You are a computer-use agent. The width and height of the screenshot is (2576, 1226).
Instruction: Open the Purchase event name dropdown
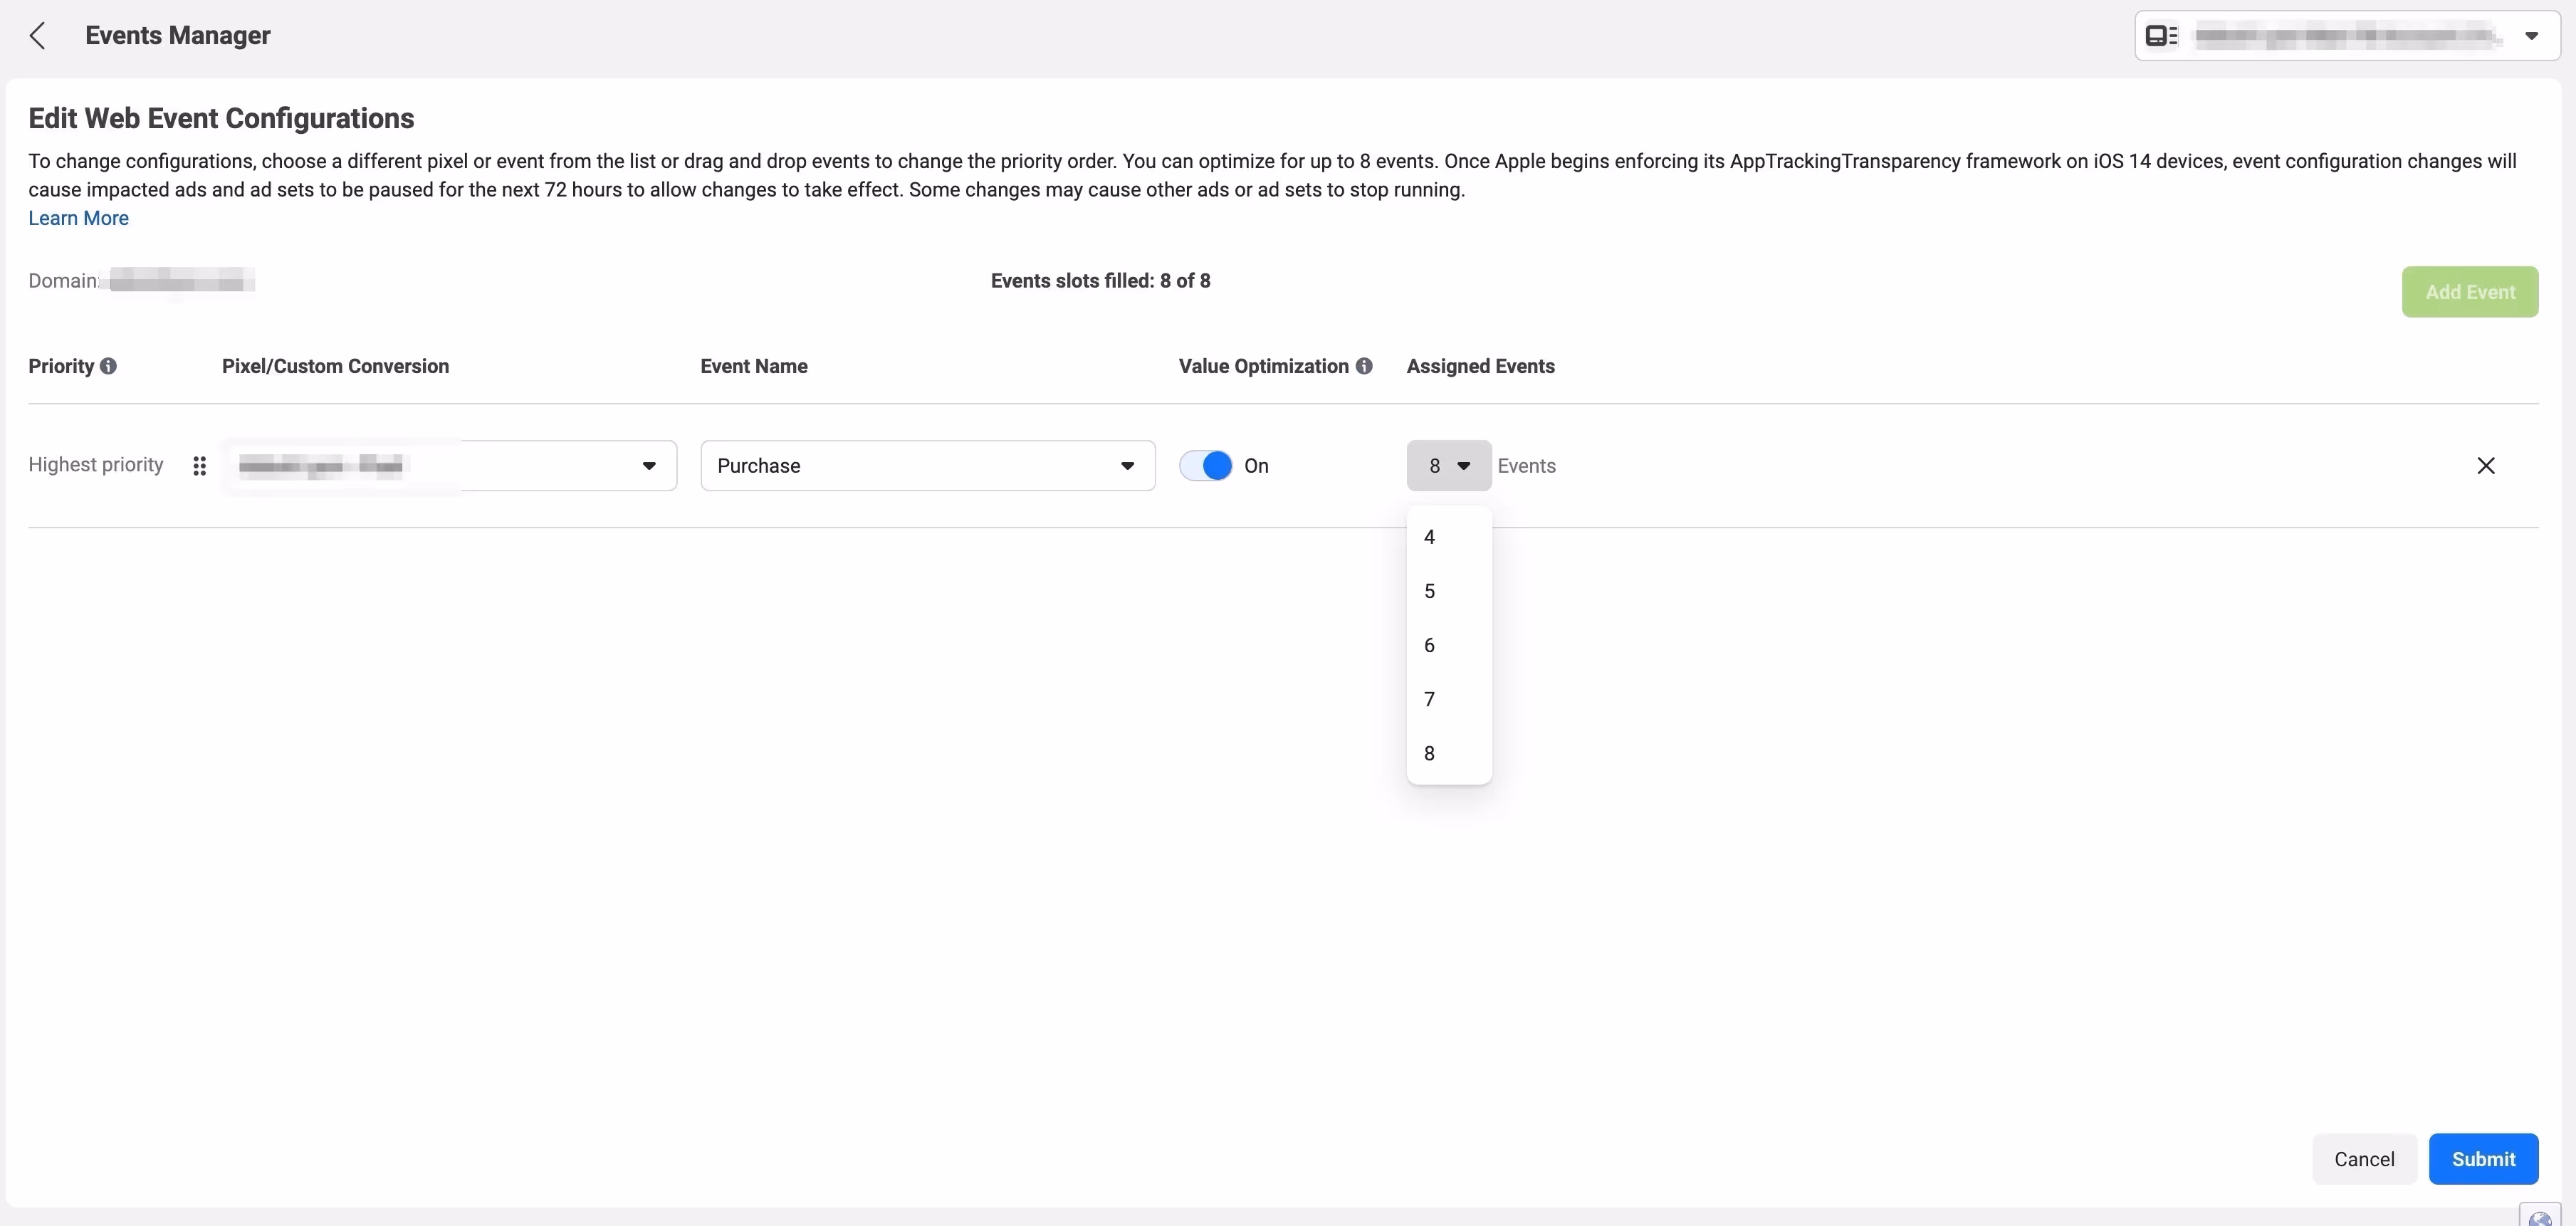(x=927, y=466)
